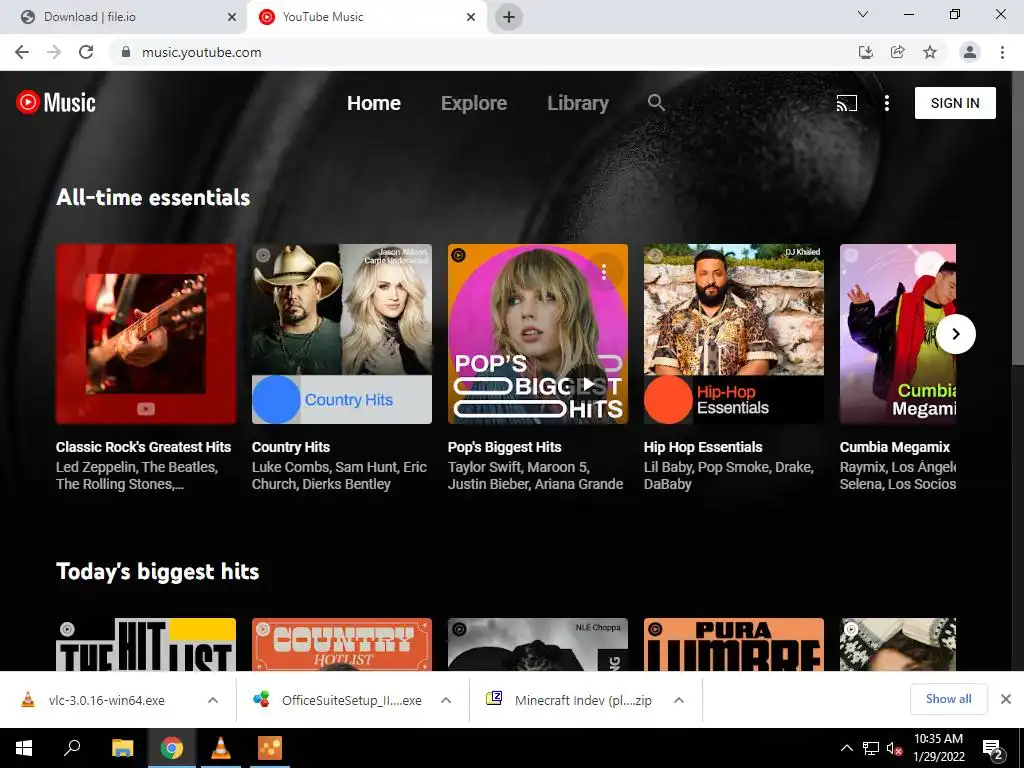Image resolution: width=1024 pixels, height=768 pixels.
Task: Click the SIGN IN button
Action: click(955, 103)
